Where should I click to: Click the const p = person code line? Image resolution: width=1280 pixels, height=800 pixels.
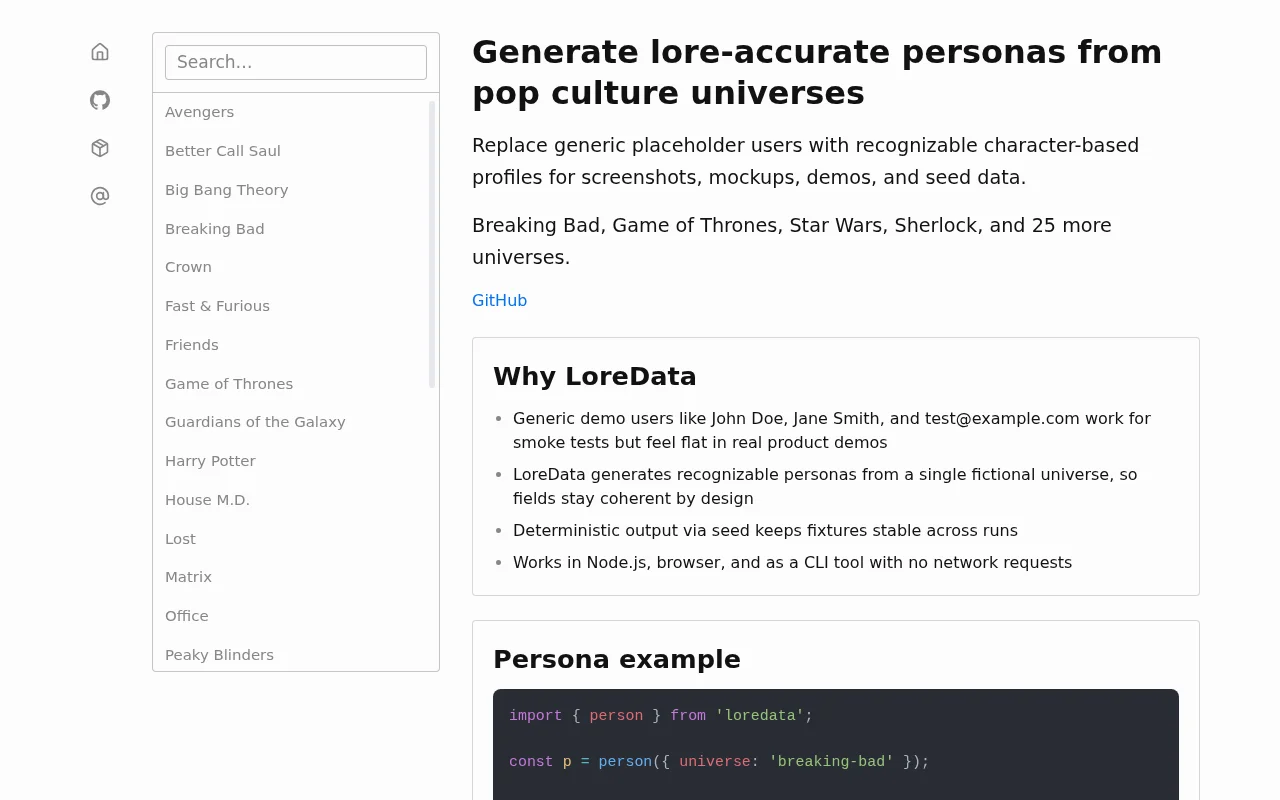[719, 762]
